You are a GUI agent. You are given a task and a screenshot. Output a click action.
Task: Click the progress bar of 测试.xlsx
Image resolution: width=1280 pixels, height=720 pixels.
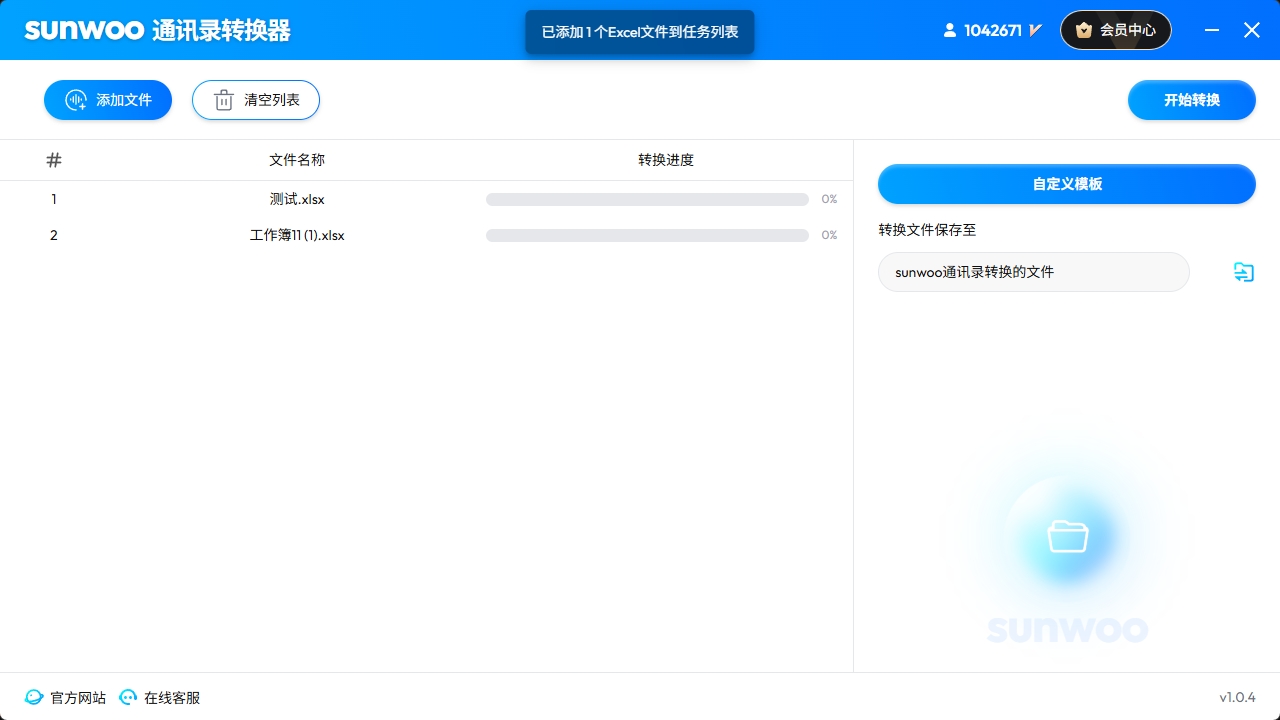coord(647,199)
